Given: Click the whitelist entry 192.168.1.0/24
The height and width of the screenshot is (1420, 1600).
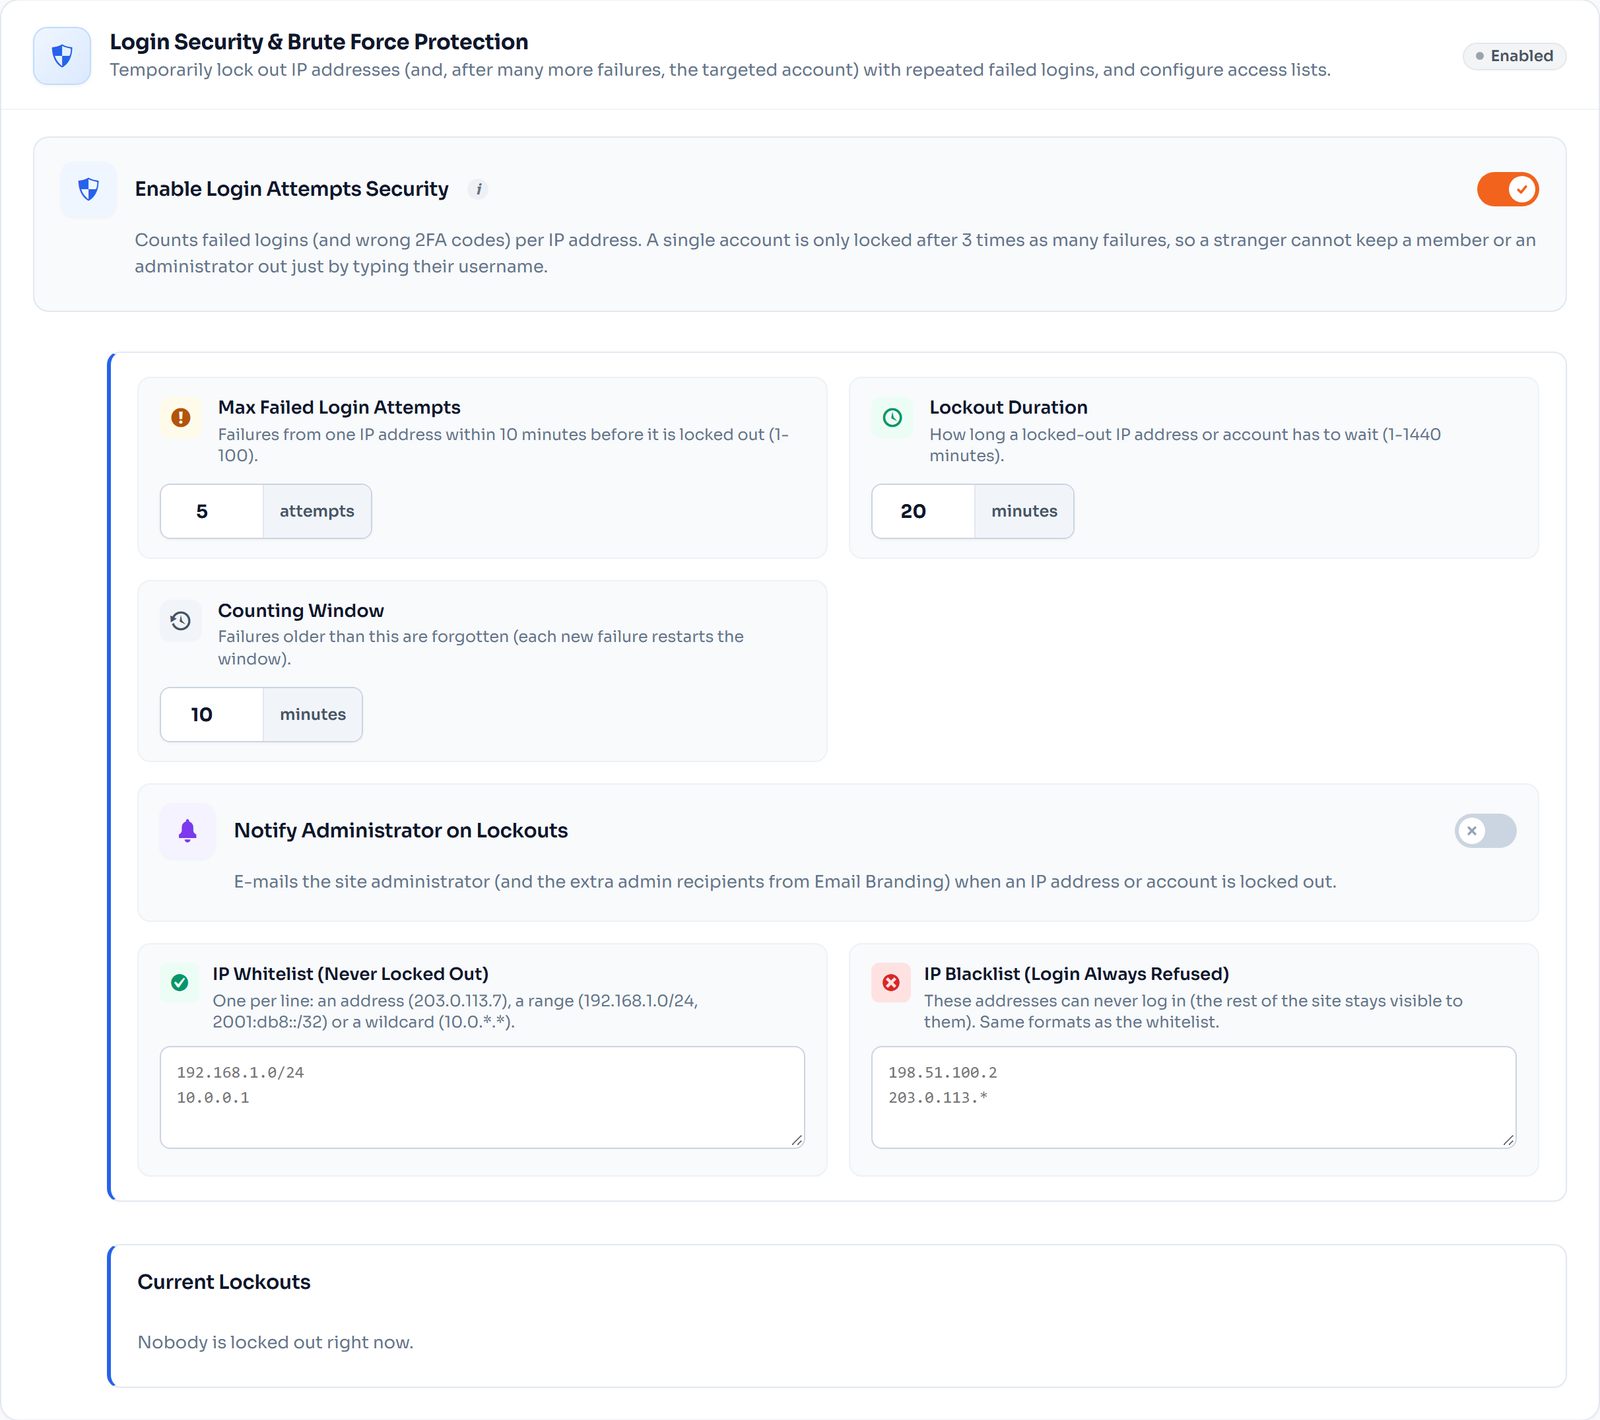Looking at the screenshot, I should 240,1072.
